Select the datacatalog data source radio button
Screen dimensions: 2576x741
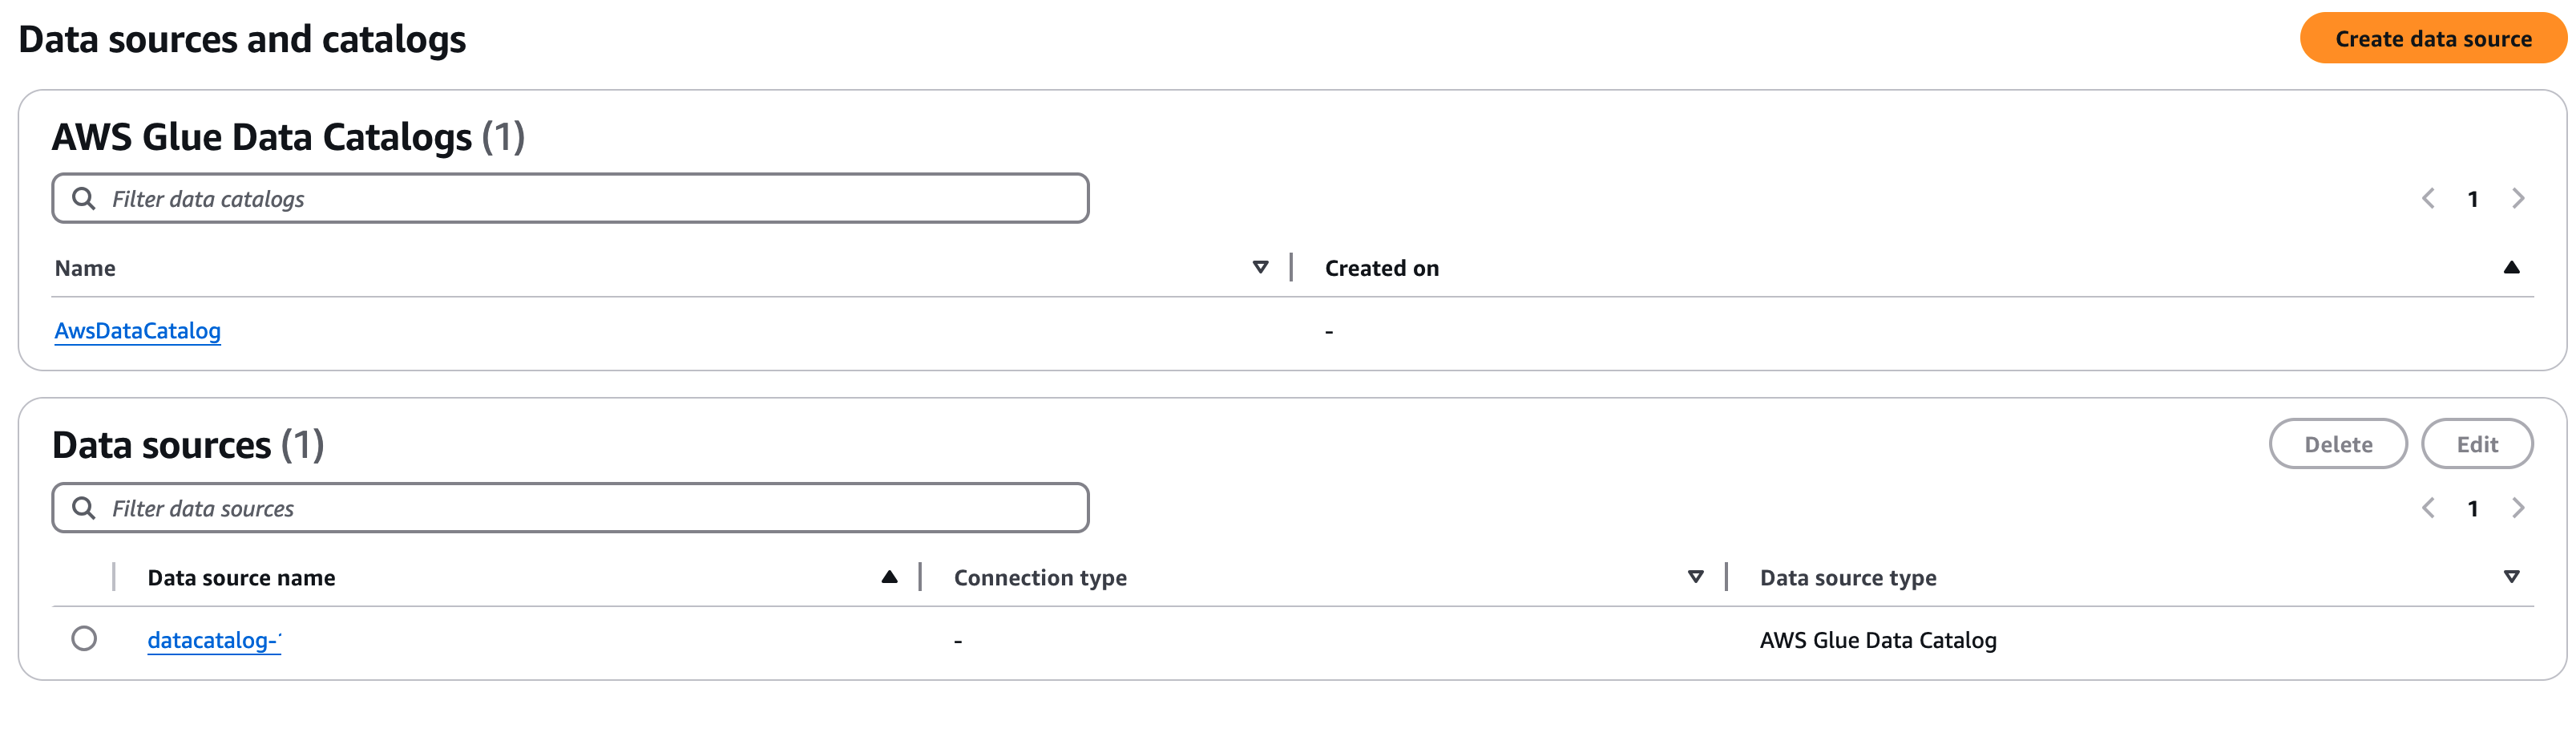[84, 638]
